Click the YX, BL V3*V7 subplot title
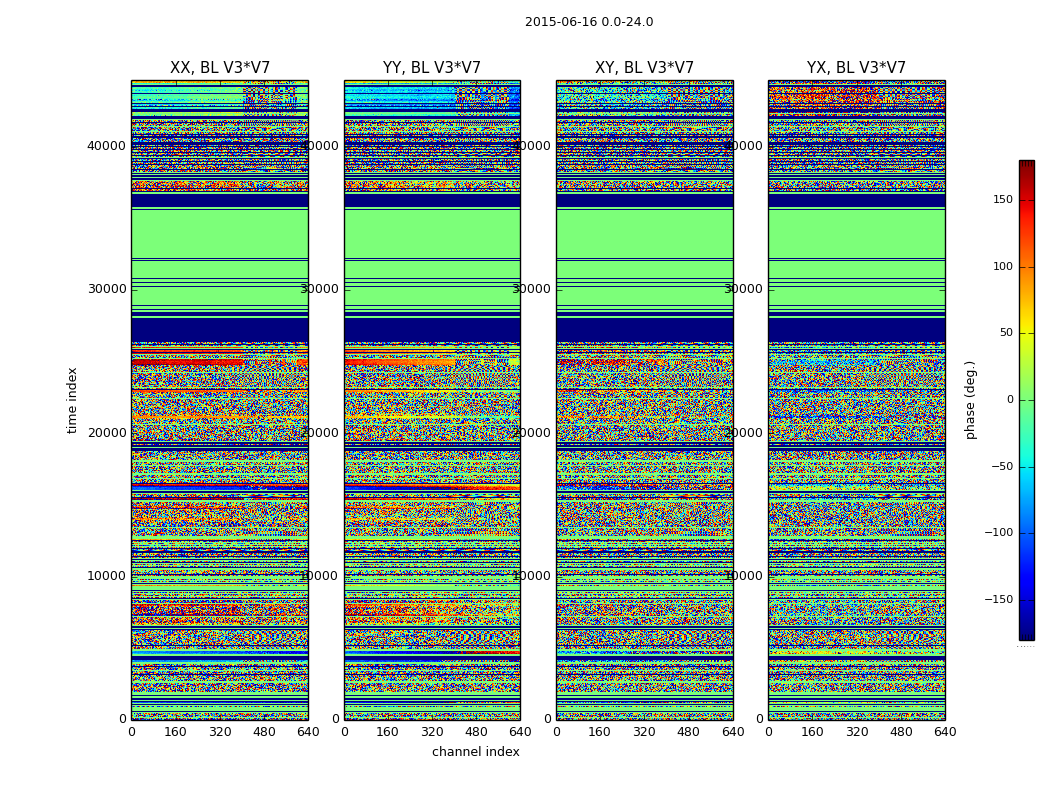1050x800 pixels. click(x=856, y=68)
